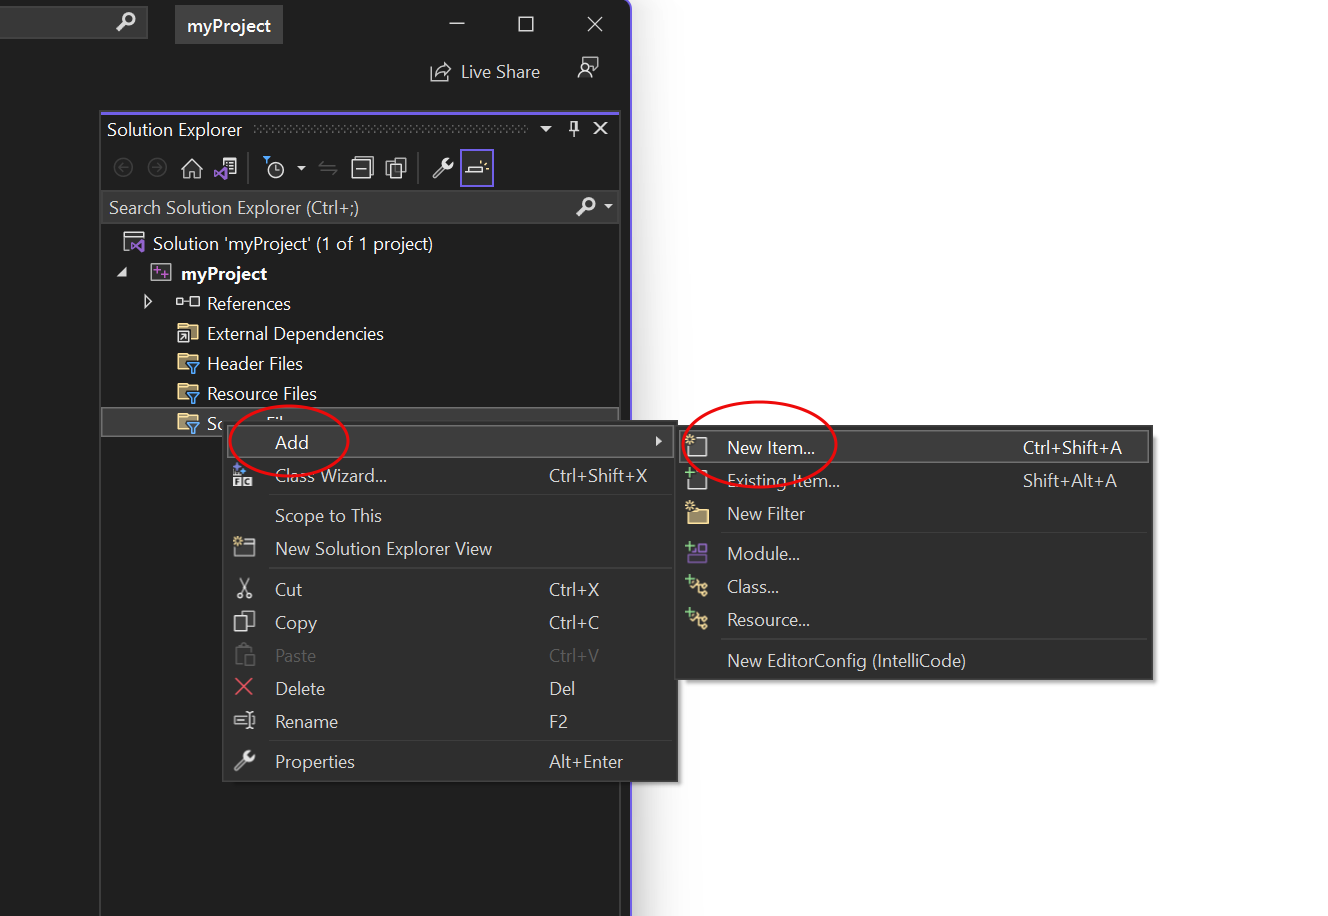Select the Solution 'myProject' node

pos(278,243)
